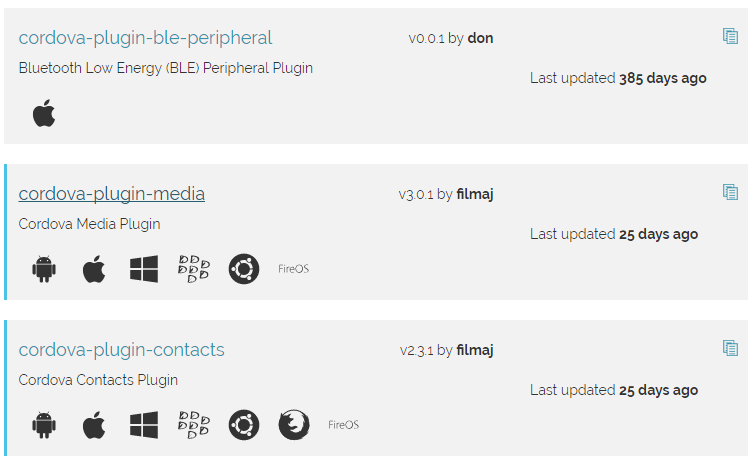The image size is (750, 469).
Task: Copy install command for ble-peripheral plugin
Action: pos(730,36)
